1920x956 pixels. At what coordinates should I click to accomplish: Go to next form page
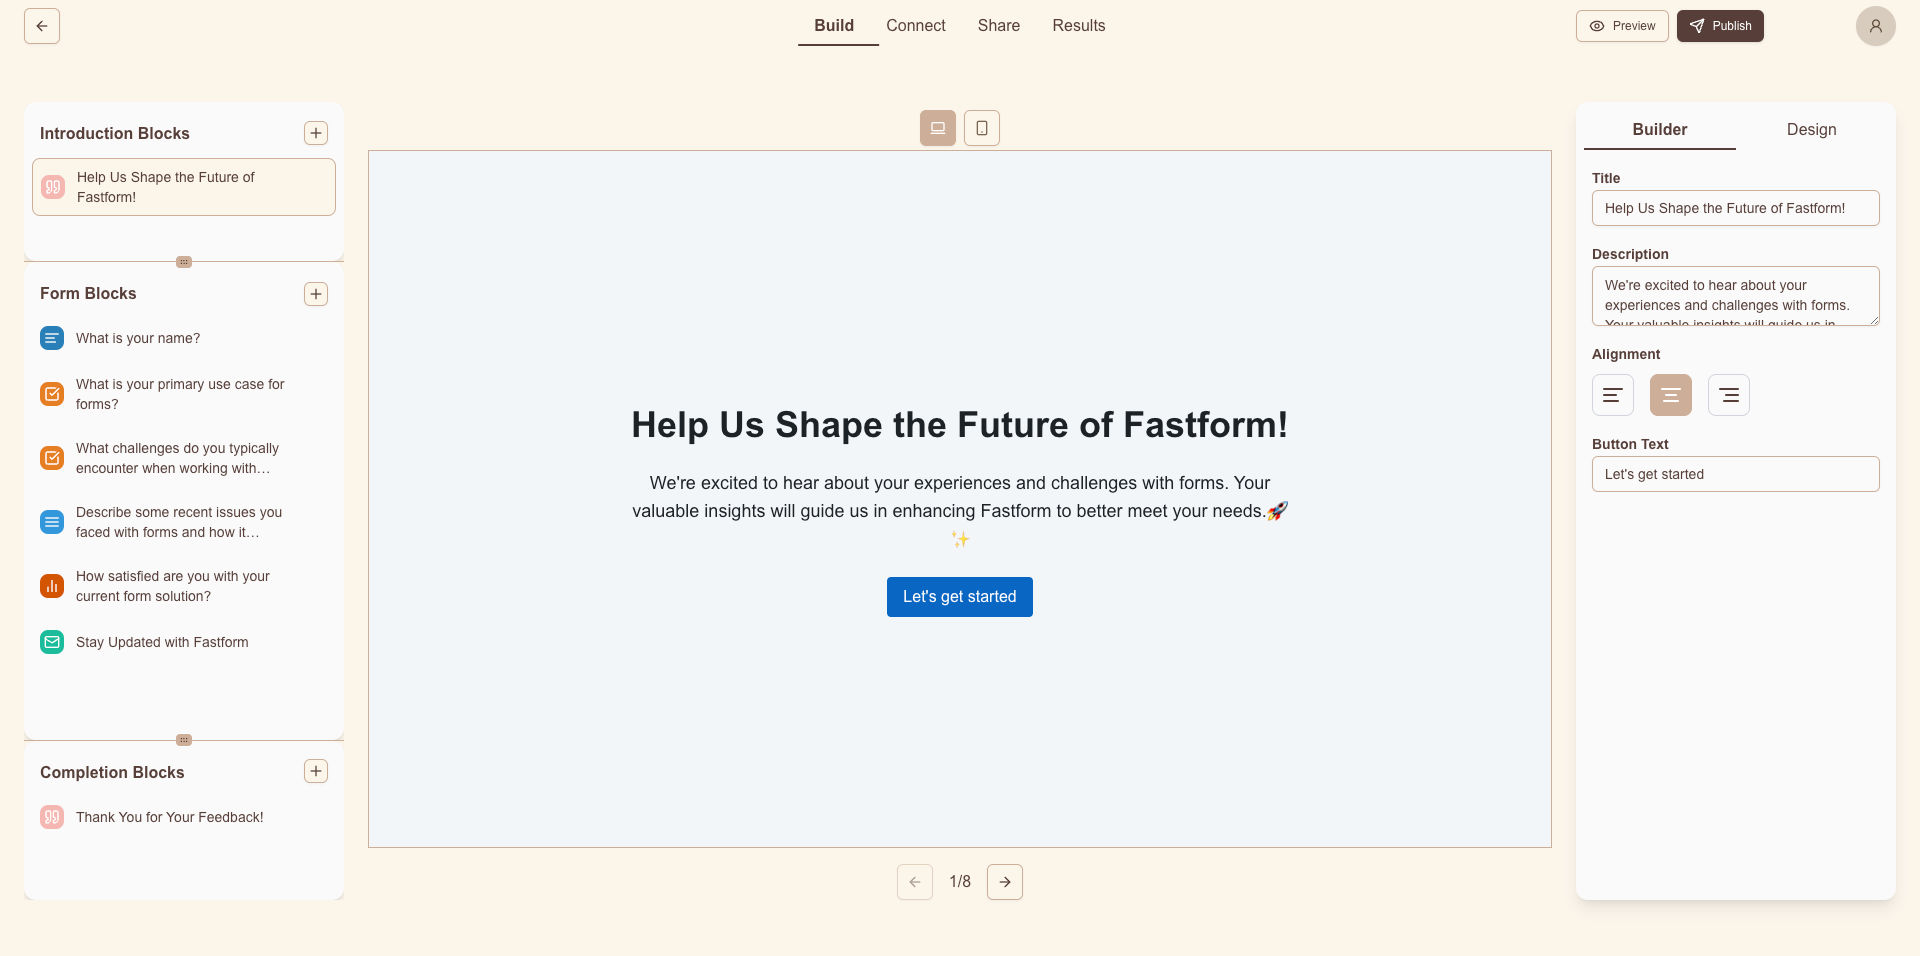pyautogui.click(x=1005, y=882)
